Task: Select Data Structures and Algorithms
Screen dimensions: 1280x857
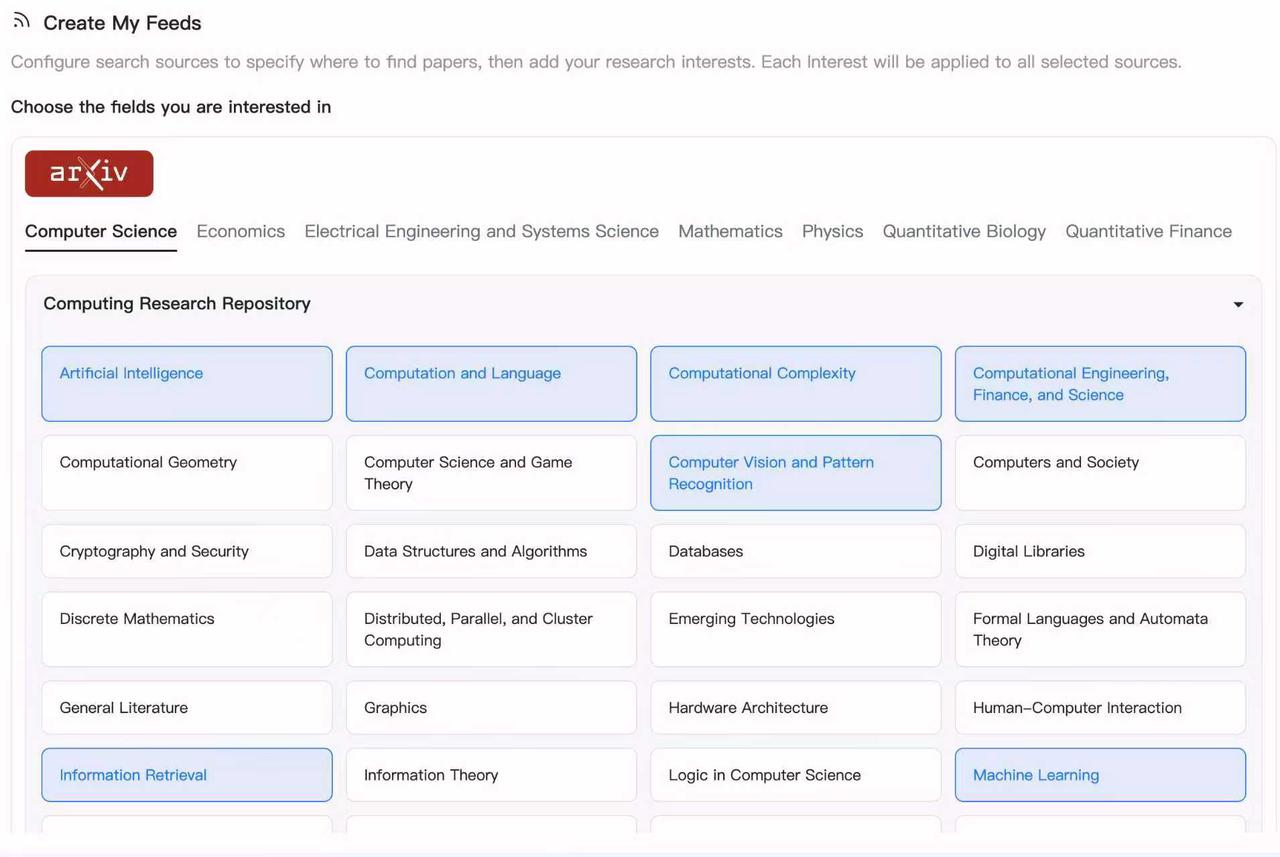Action: tap(491, 551)
